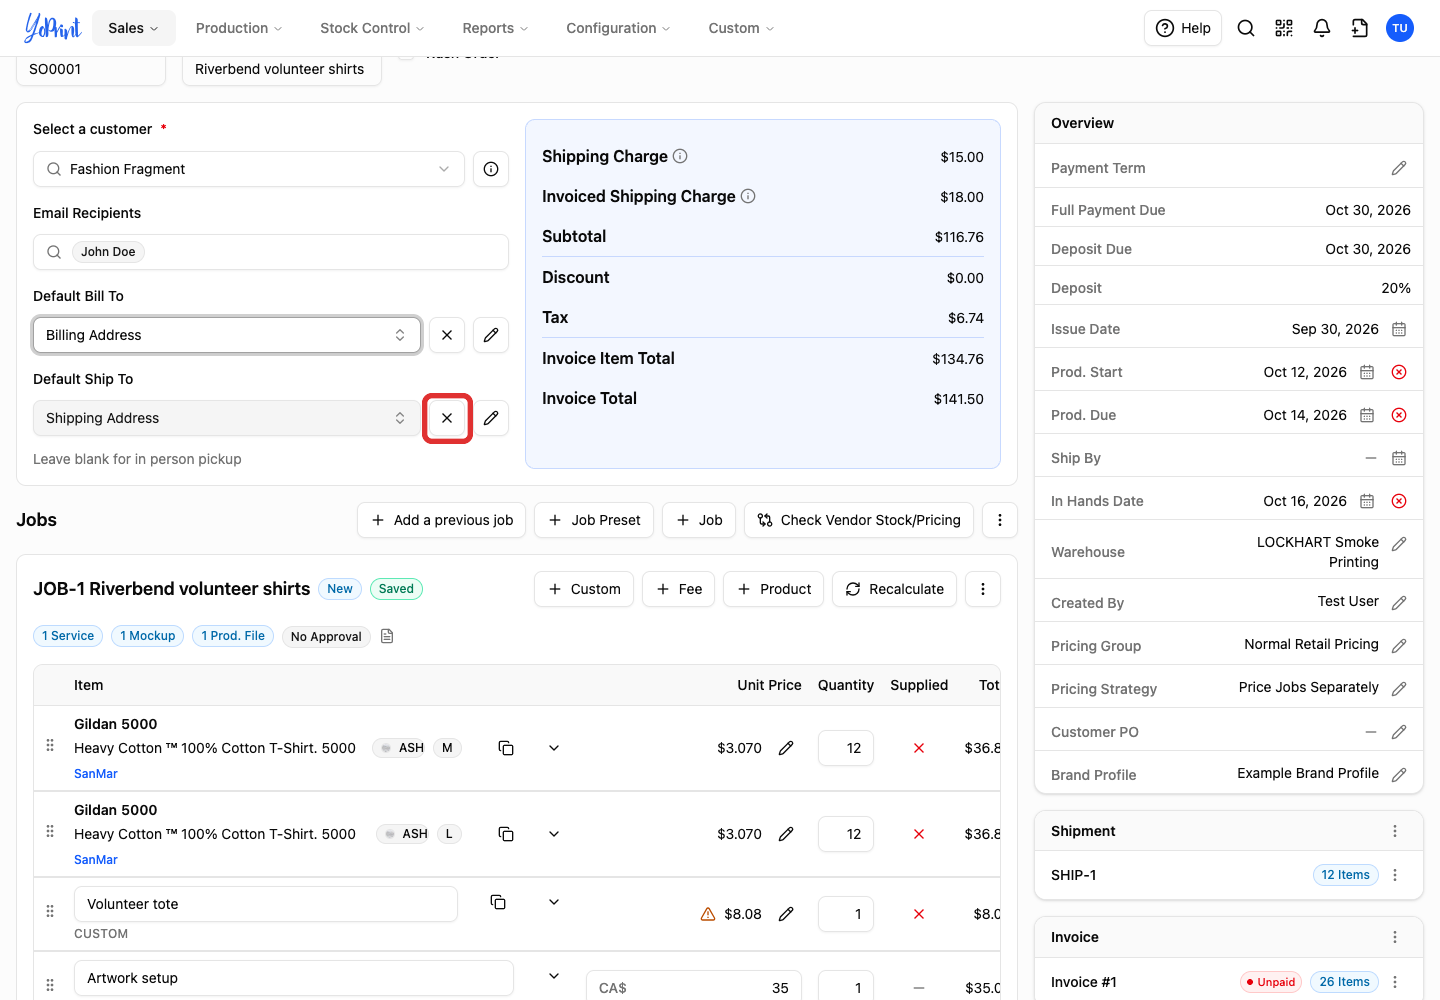Open the JOB-1 notes document icon

pyautogui.click(x=387, y=636)
